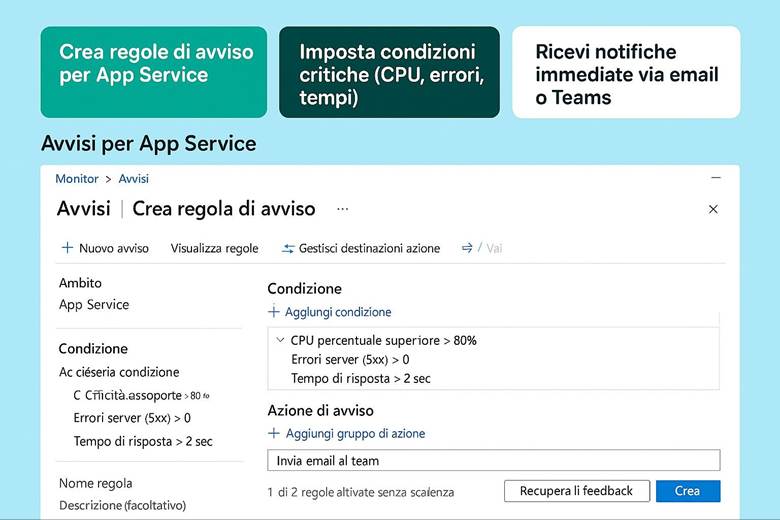Open Visualizza regole in the toolbar

[x=214, y=248]
